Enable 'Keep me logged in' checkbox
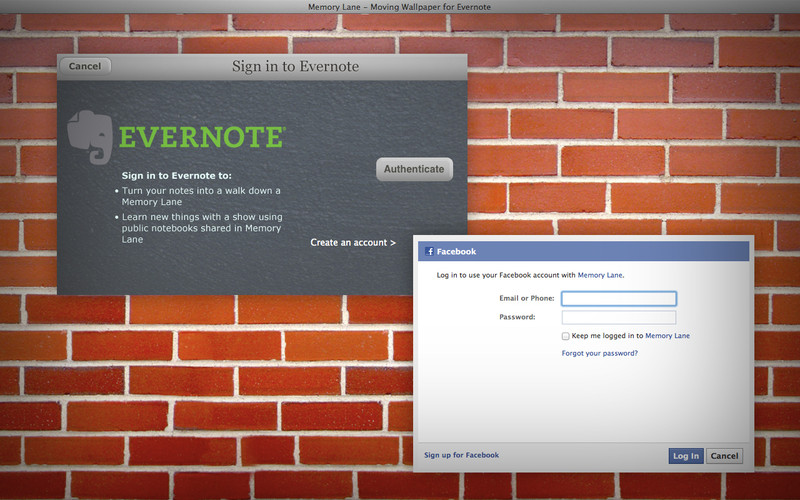 coord(565,336)
